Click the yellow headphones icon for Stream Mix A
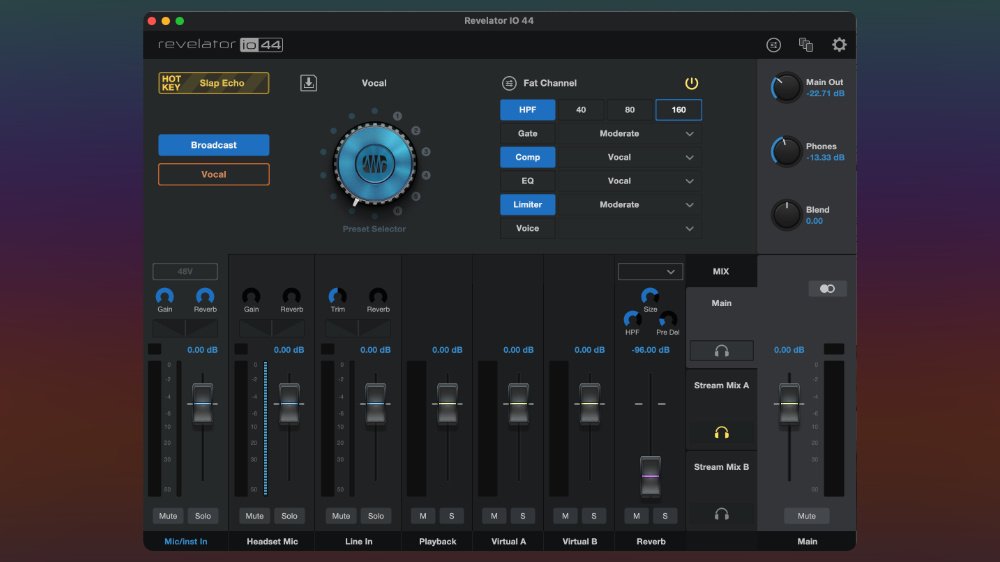The height and width of the screenshot is (562, 1000). pyautogui.click(x=721, y=433)
